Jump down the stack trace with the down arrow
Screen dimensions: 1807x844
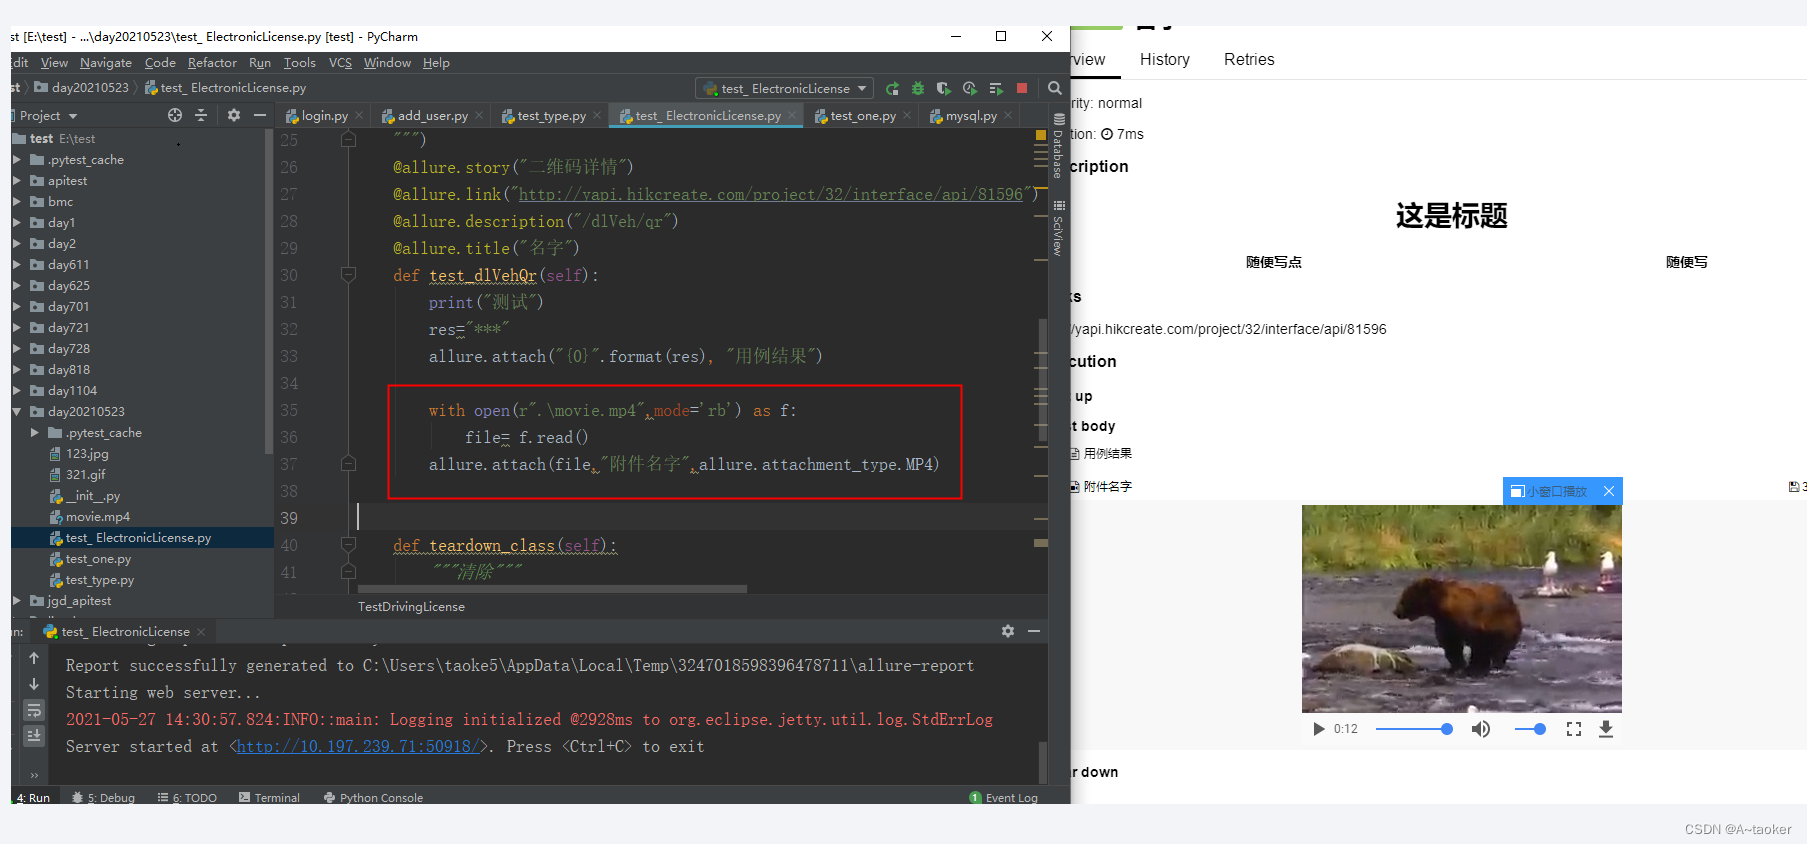coord(34,684)
